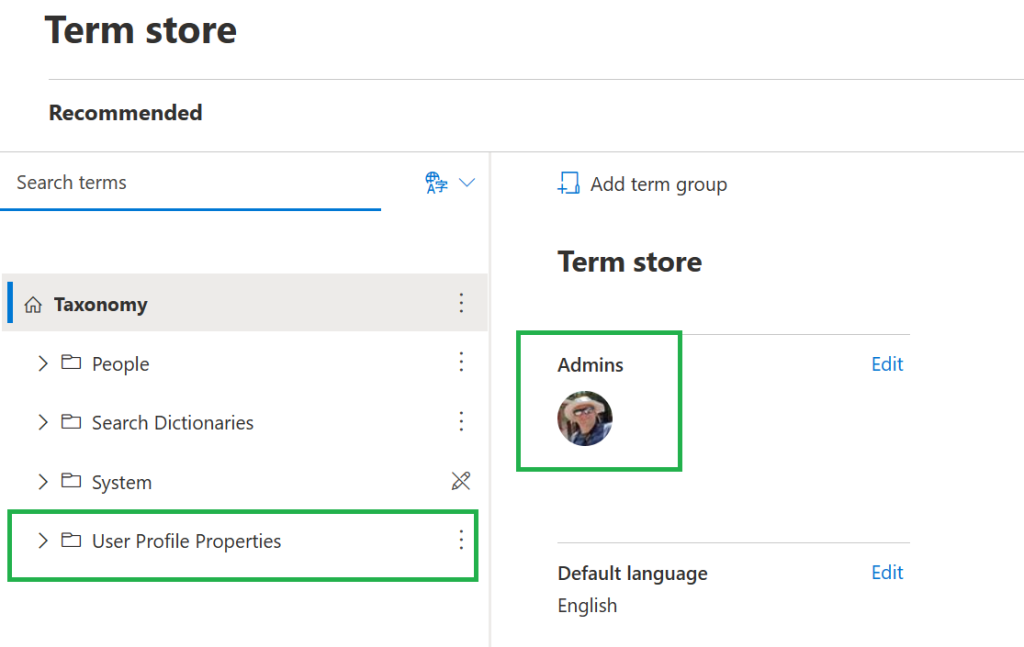The width and height of the screenshot is (1024, 647).
Task: Click the Search Dictionaries folder icon
Action: click(71, 422)
